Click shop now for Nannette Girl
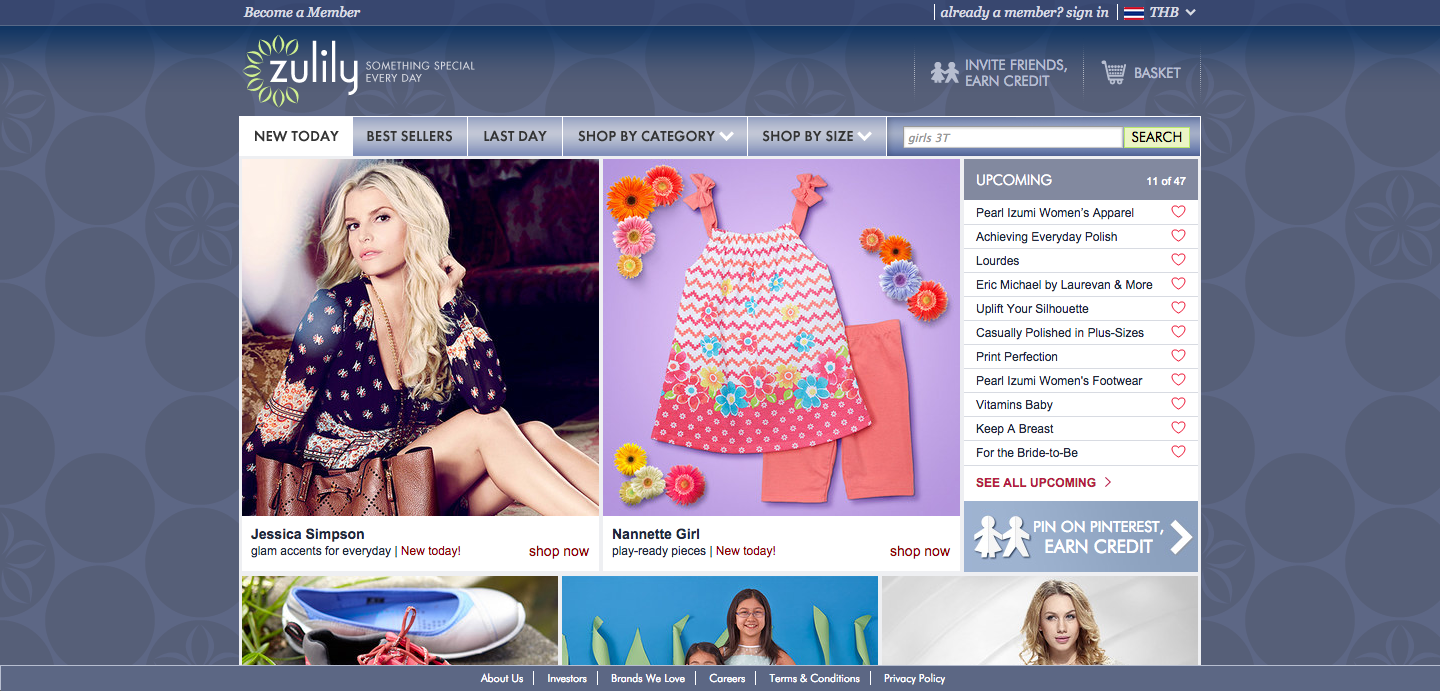Screen dimensions: 1440x691 (x=920, y=551)
